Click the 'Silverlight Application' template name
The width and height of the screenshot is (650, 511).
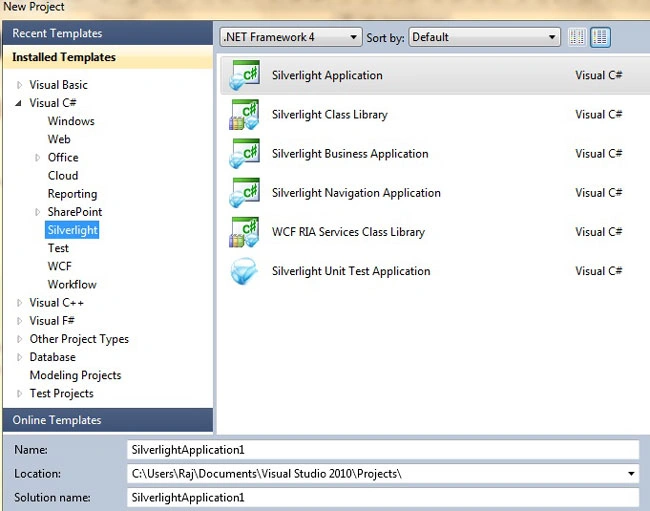[327, 75]
